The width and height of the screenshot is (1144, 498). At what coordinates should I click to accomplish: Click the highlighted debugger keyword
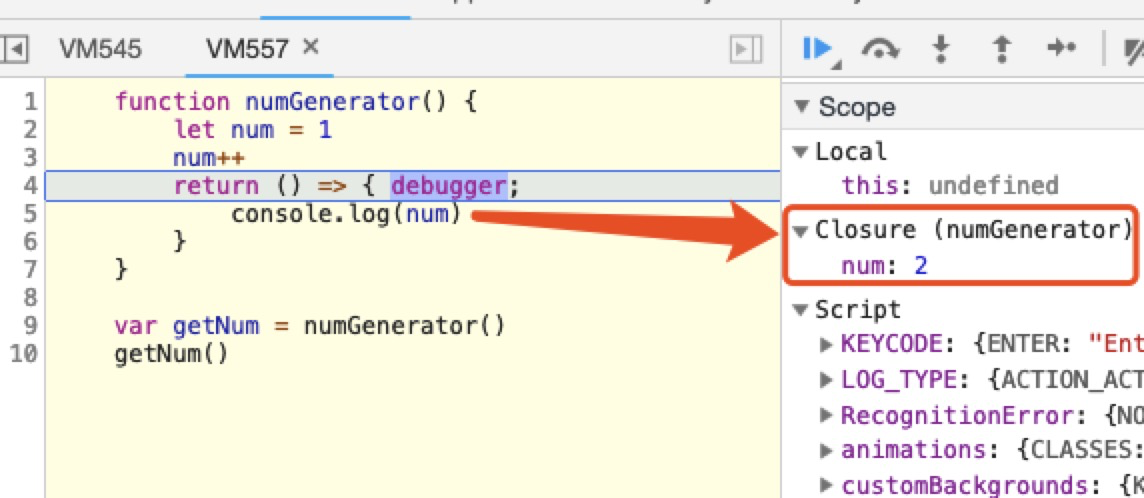[x=448, y=186]
